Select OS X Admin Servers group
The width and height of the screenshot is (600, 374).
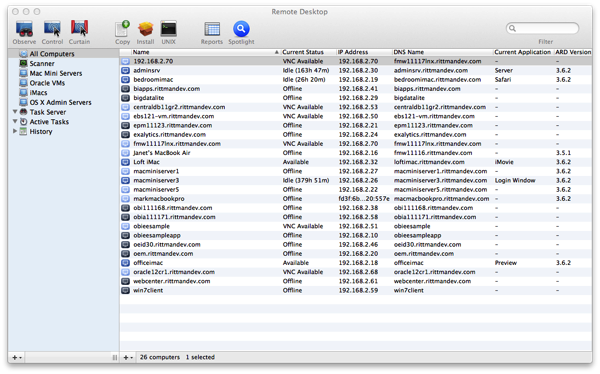point(60,102)
